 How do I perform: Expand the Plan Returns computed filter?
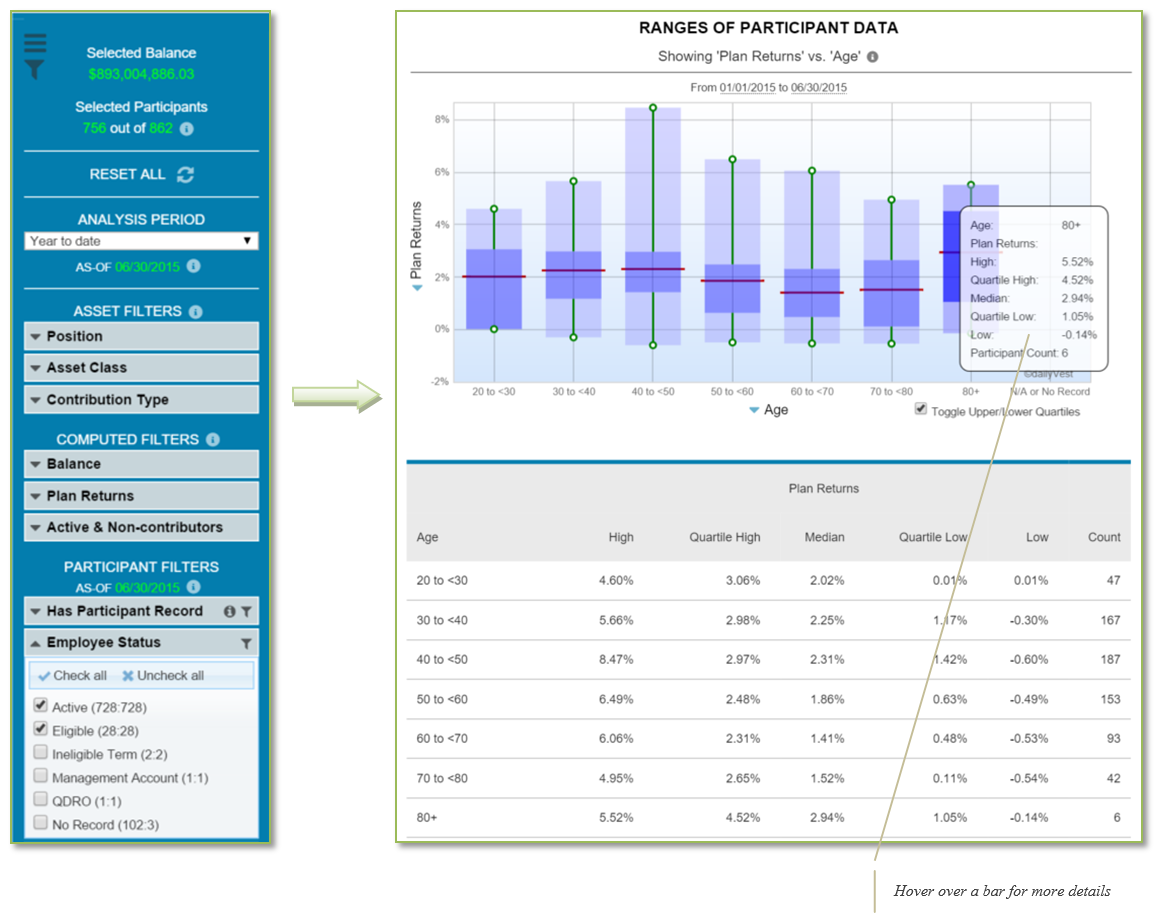141,496
